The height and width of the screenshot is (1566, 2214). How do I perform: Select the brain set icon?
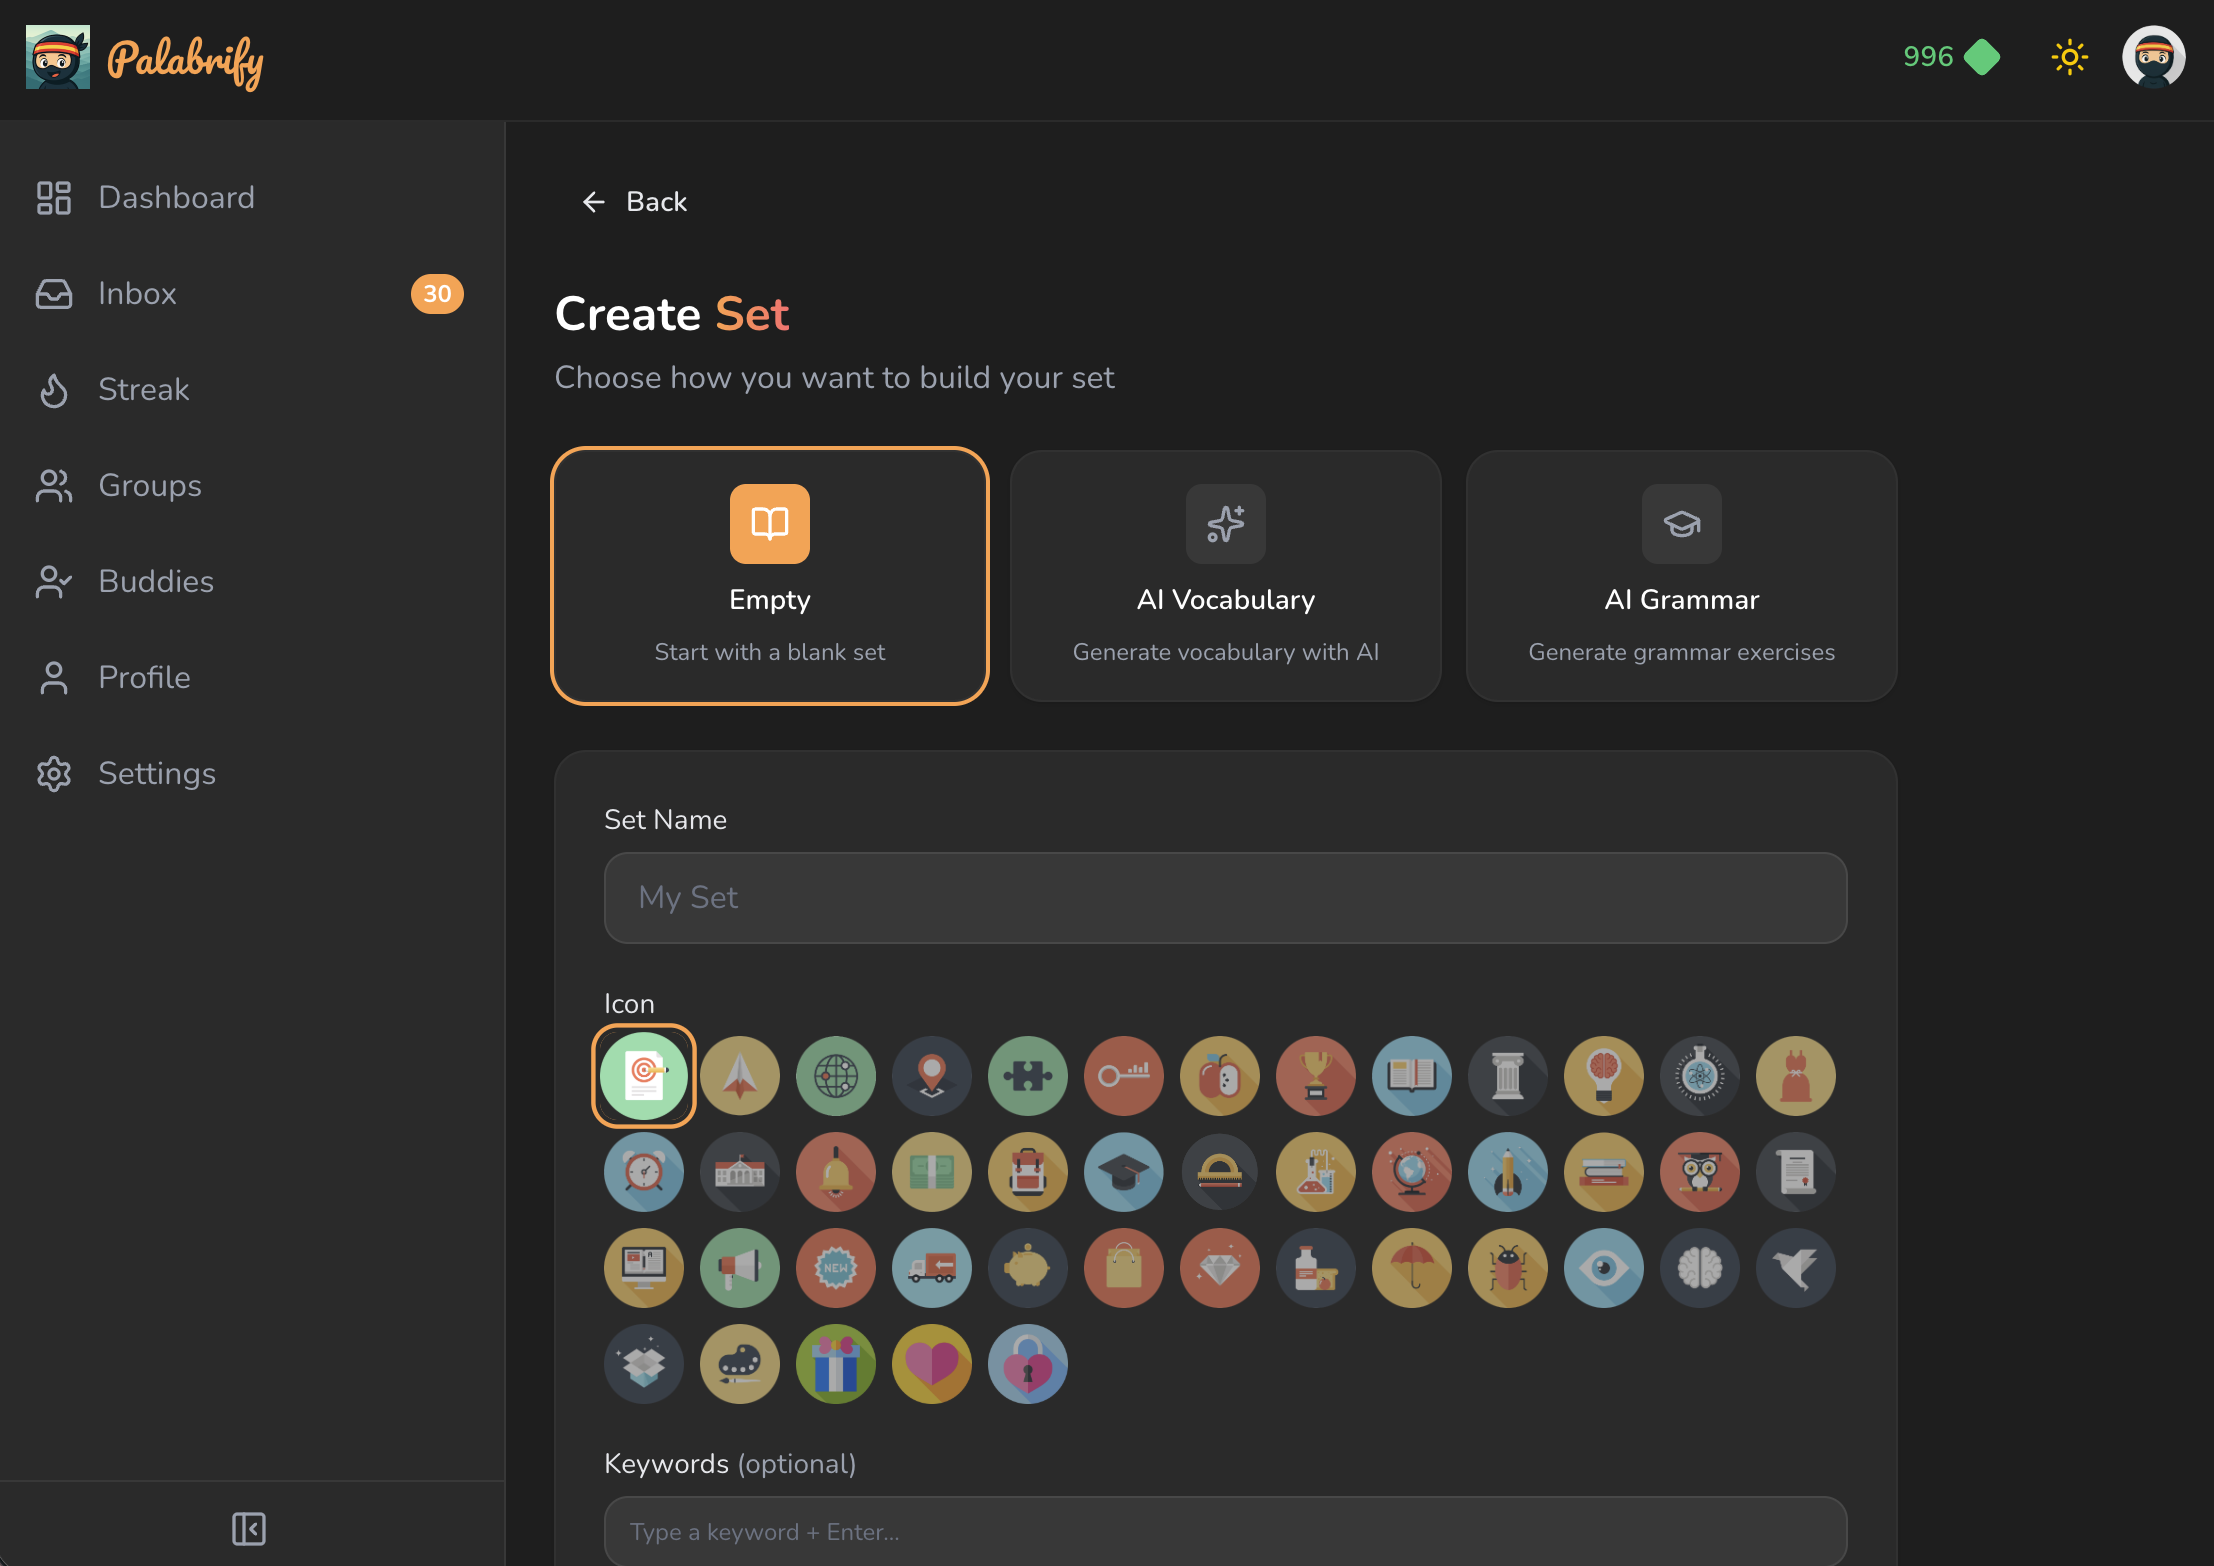(1700, 1268)
